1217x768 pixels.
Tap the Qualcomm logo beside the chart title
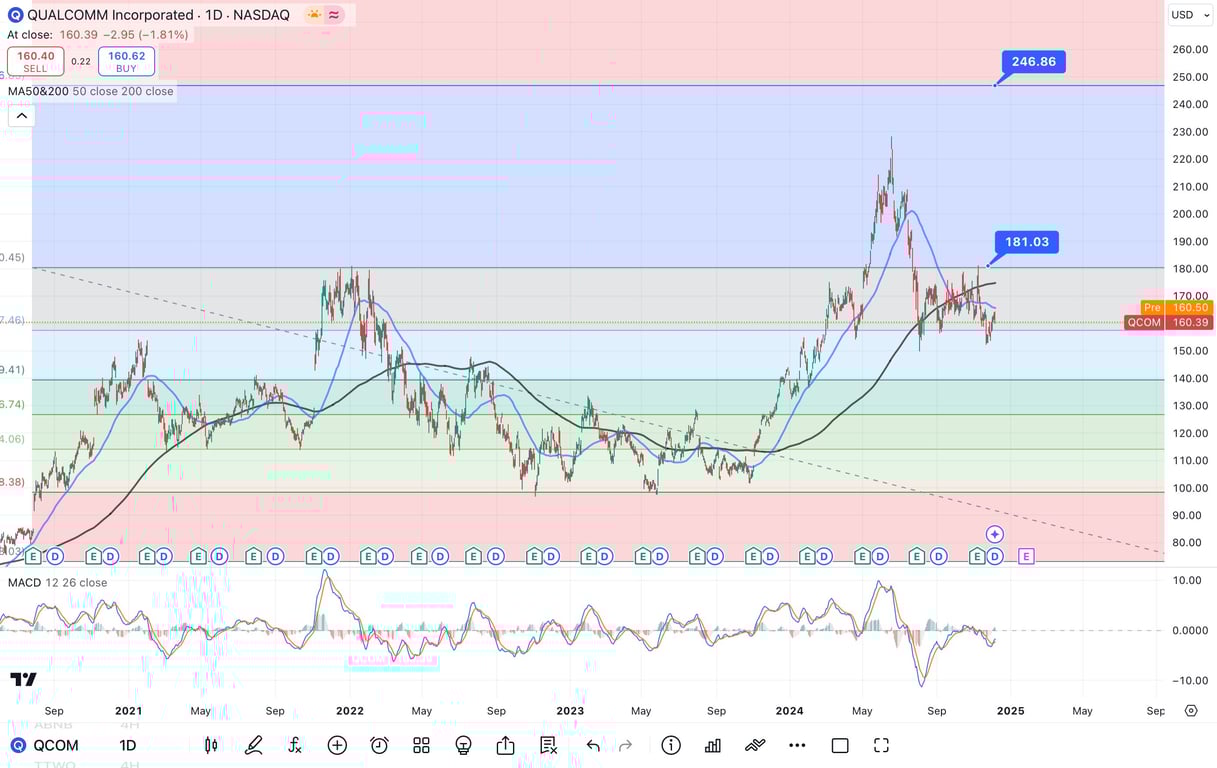(15, 15)
